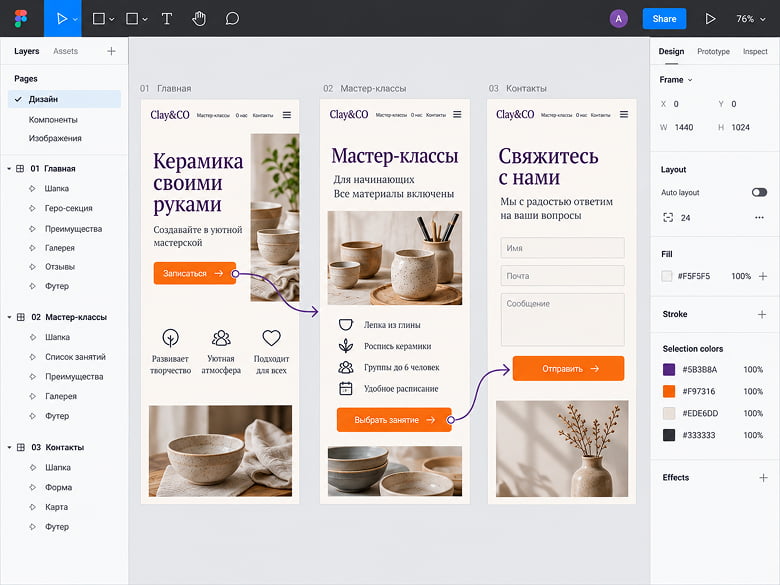Click the Записаться button on canvas
This screenshot has width=780, height=585.
195,274
